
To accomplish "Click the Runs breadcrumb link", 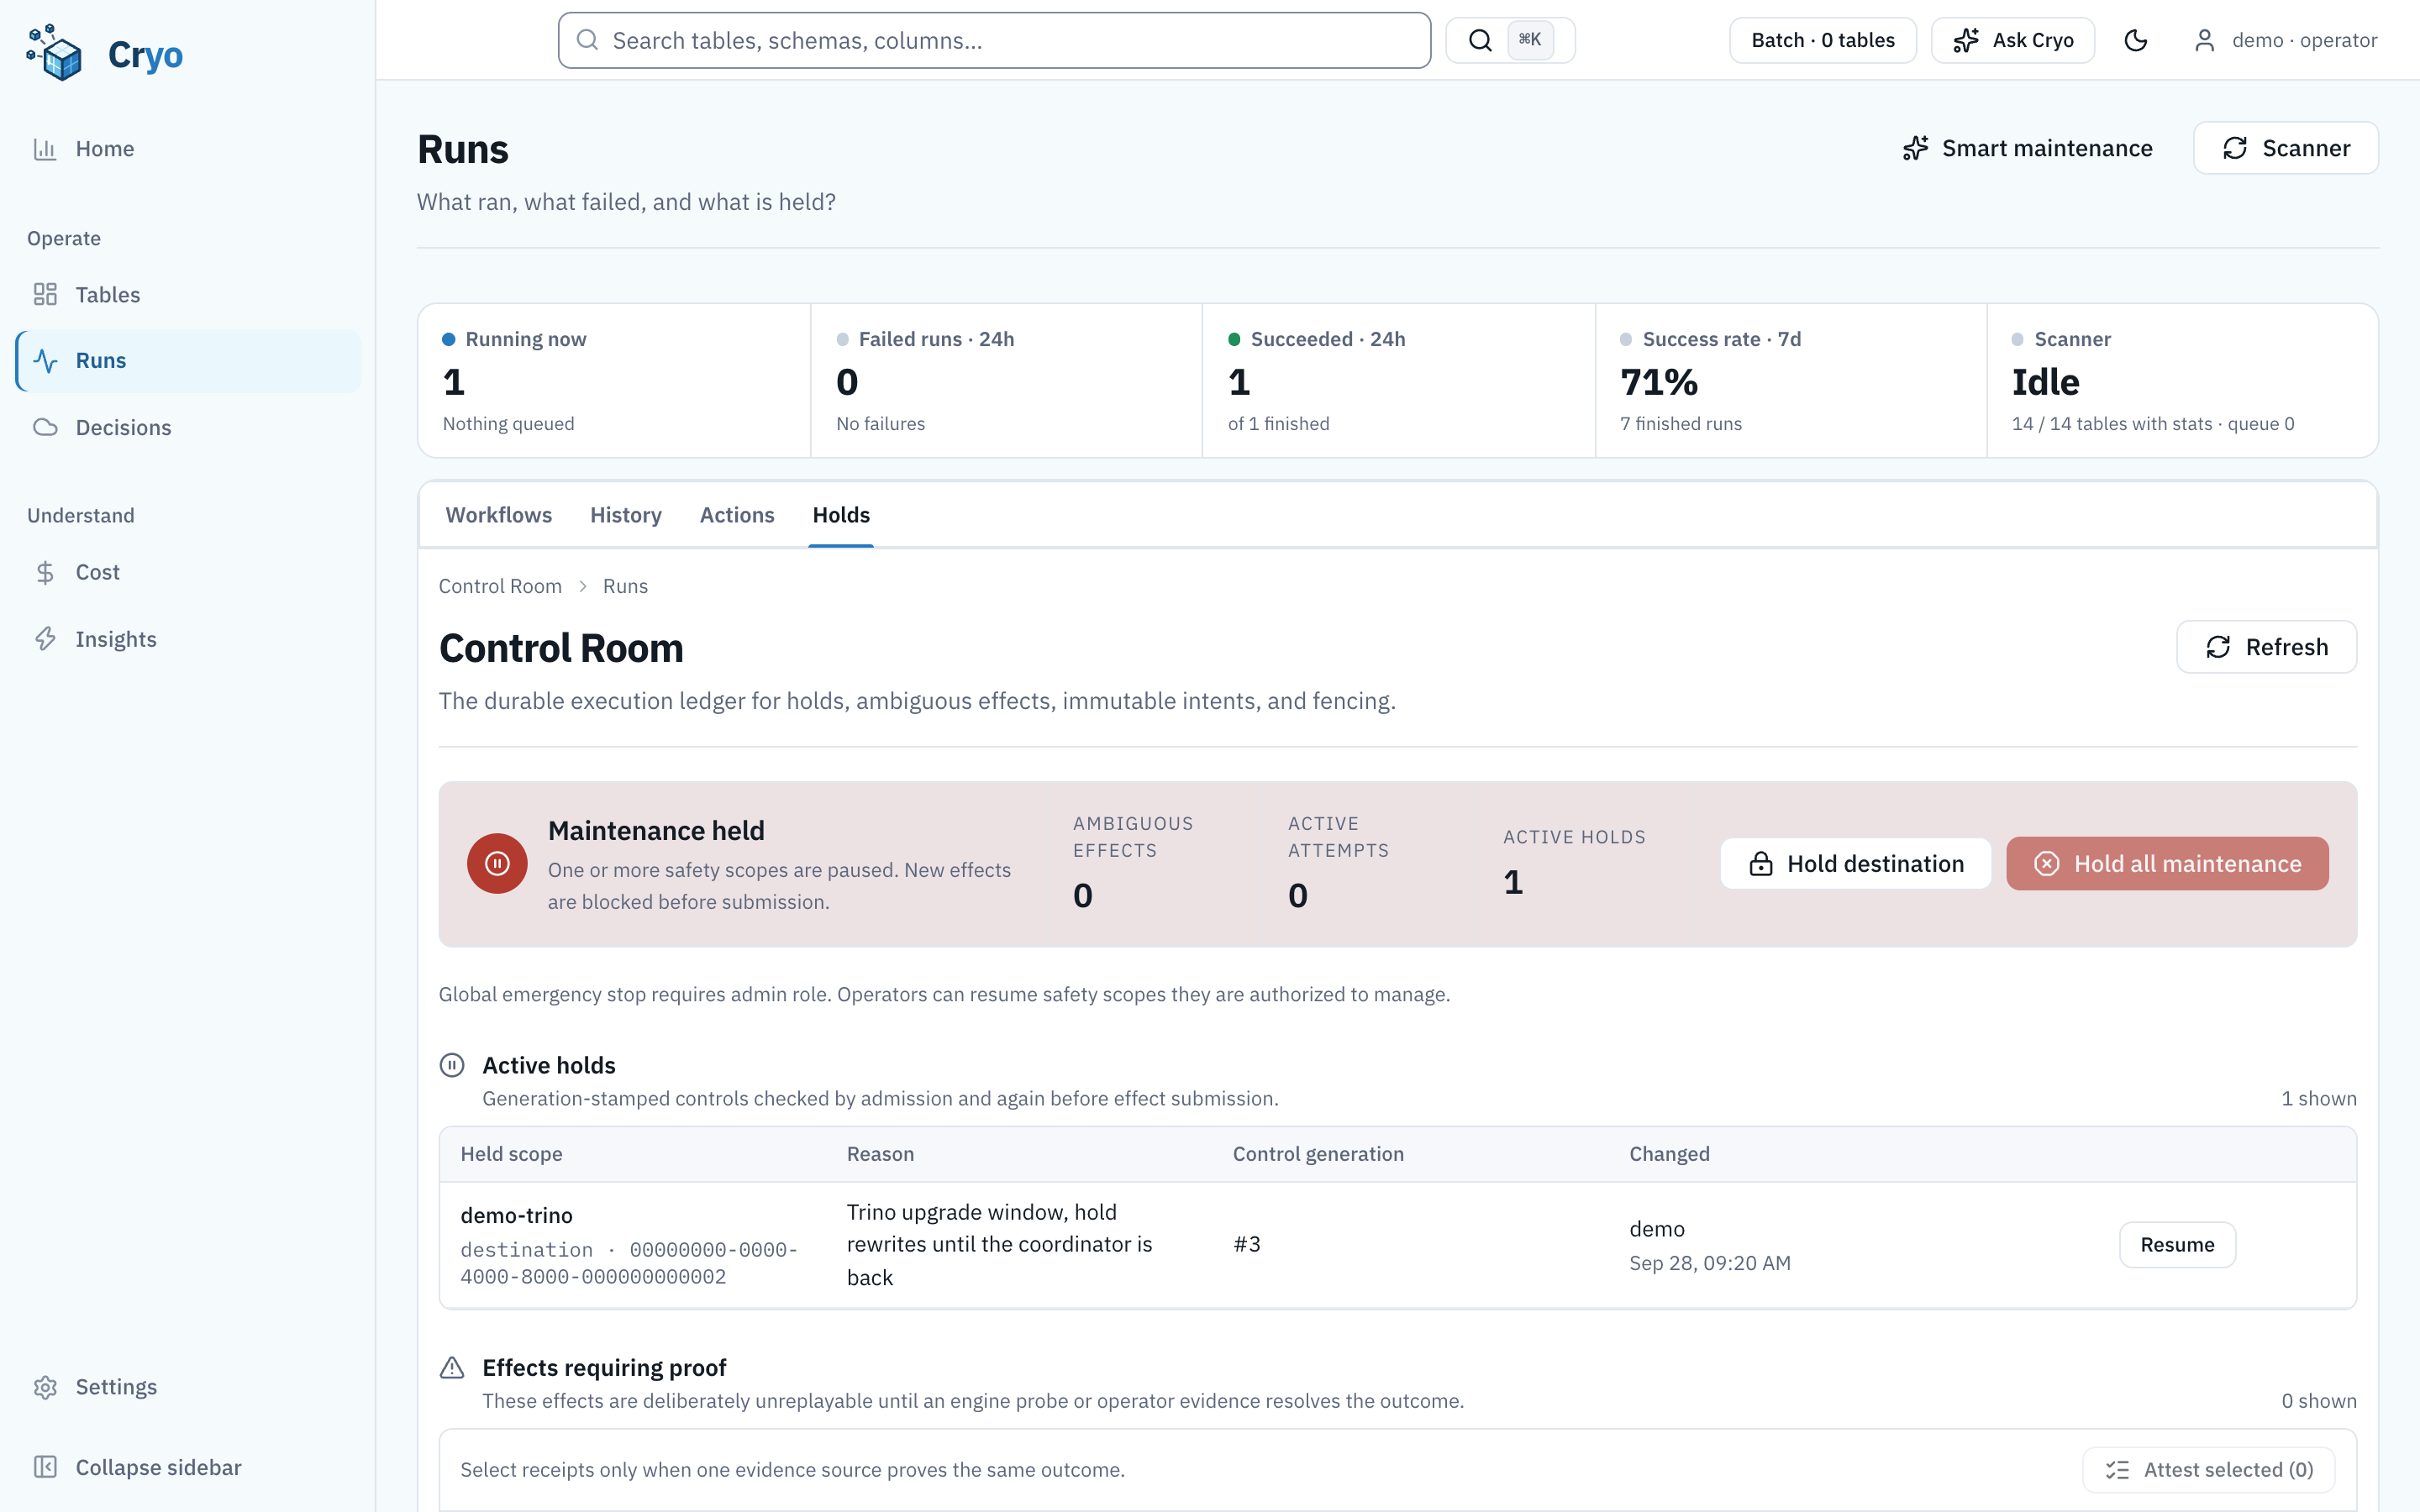I will (625, 586).
